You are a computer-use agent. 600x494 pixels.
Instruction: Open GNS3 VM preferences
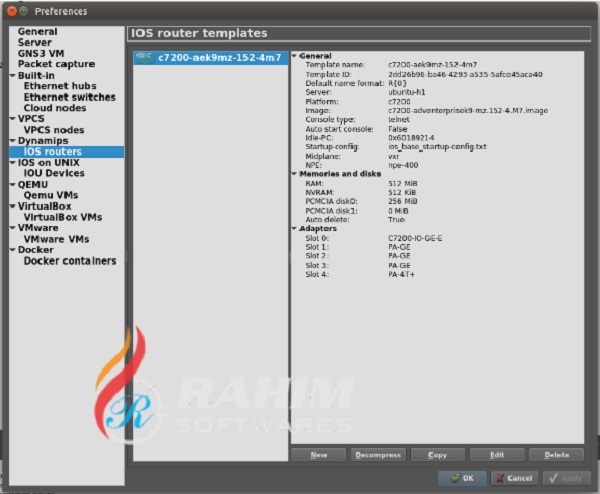[x=41, y=53]
